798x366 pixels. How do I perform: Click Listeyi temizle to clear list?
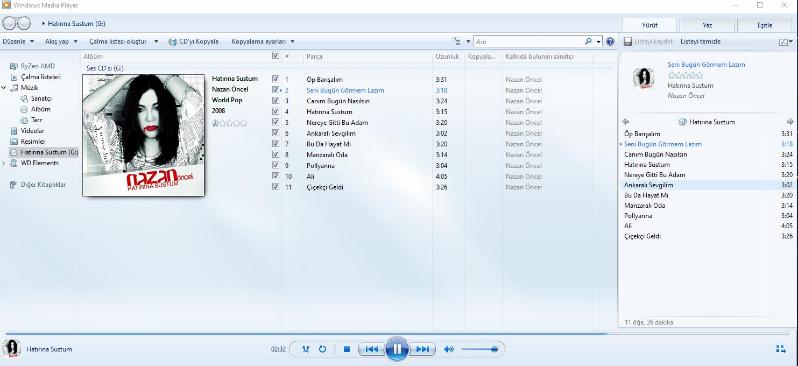pos(700,42)
